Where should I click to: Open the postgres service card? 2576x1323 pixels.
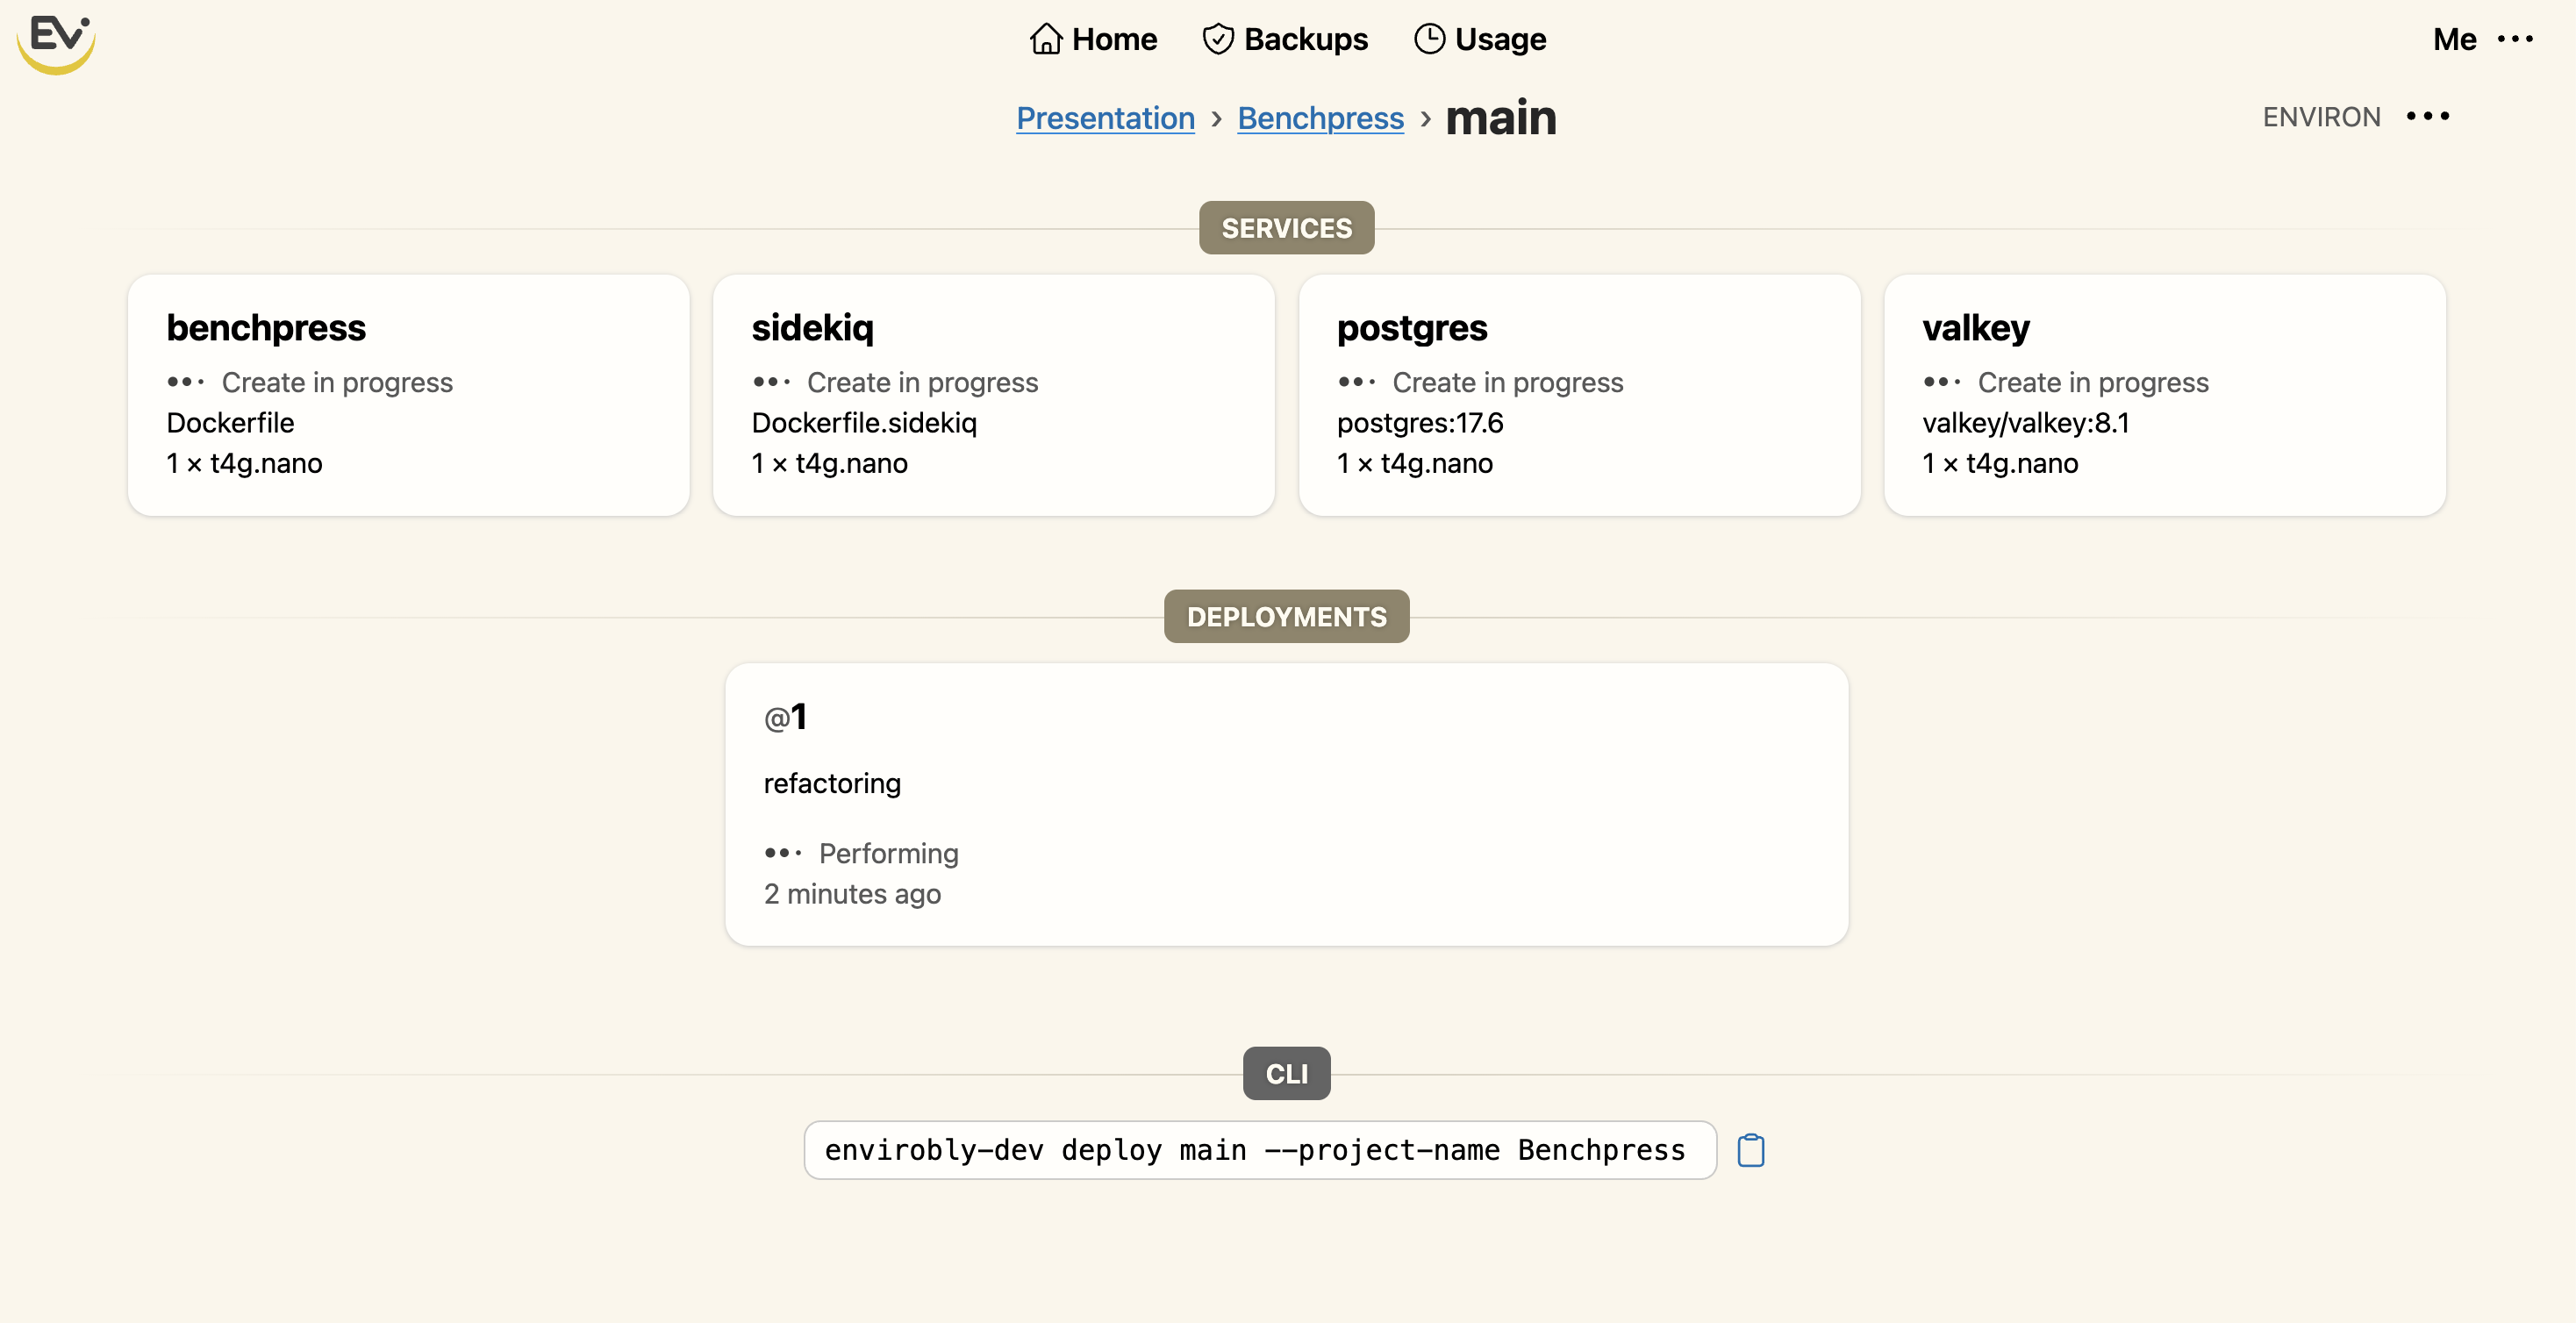(1578, 395)
